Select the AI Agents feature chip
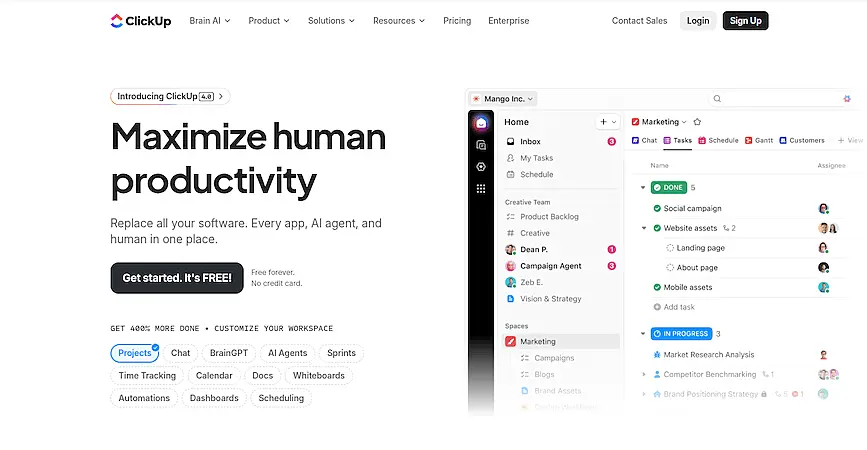Image resolution: width=867 pixels, height=450 pixels. [x=288, y=353]
